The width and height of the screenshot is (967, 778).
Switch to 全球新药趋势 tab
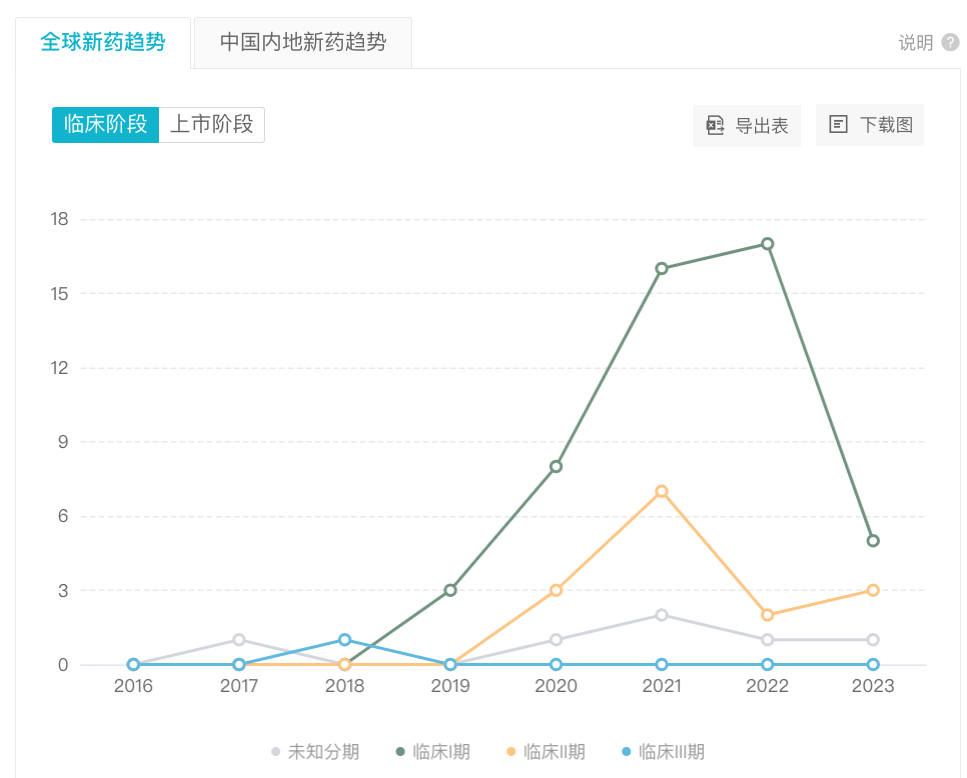(x=103, y=42)
